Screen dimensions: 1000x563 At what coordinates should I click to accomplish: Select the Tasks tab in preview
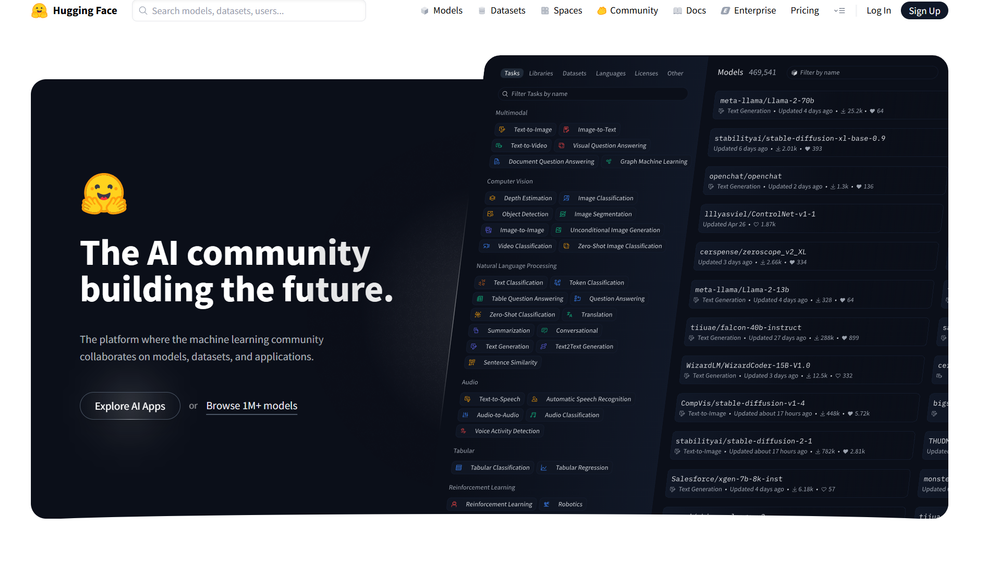[511, 73]
